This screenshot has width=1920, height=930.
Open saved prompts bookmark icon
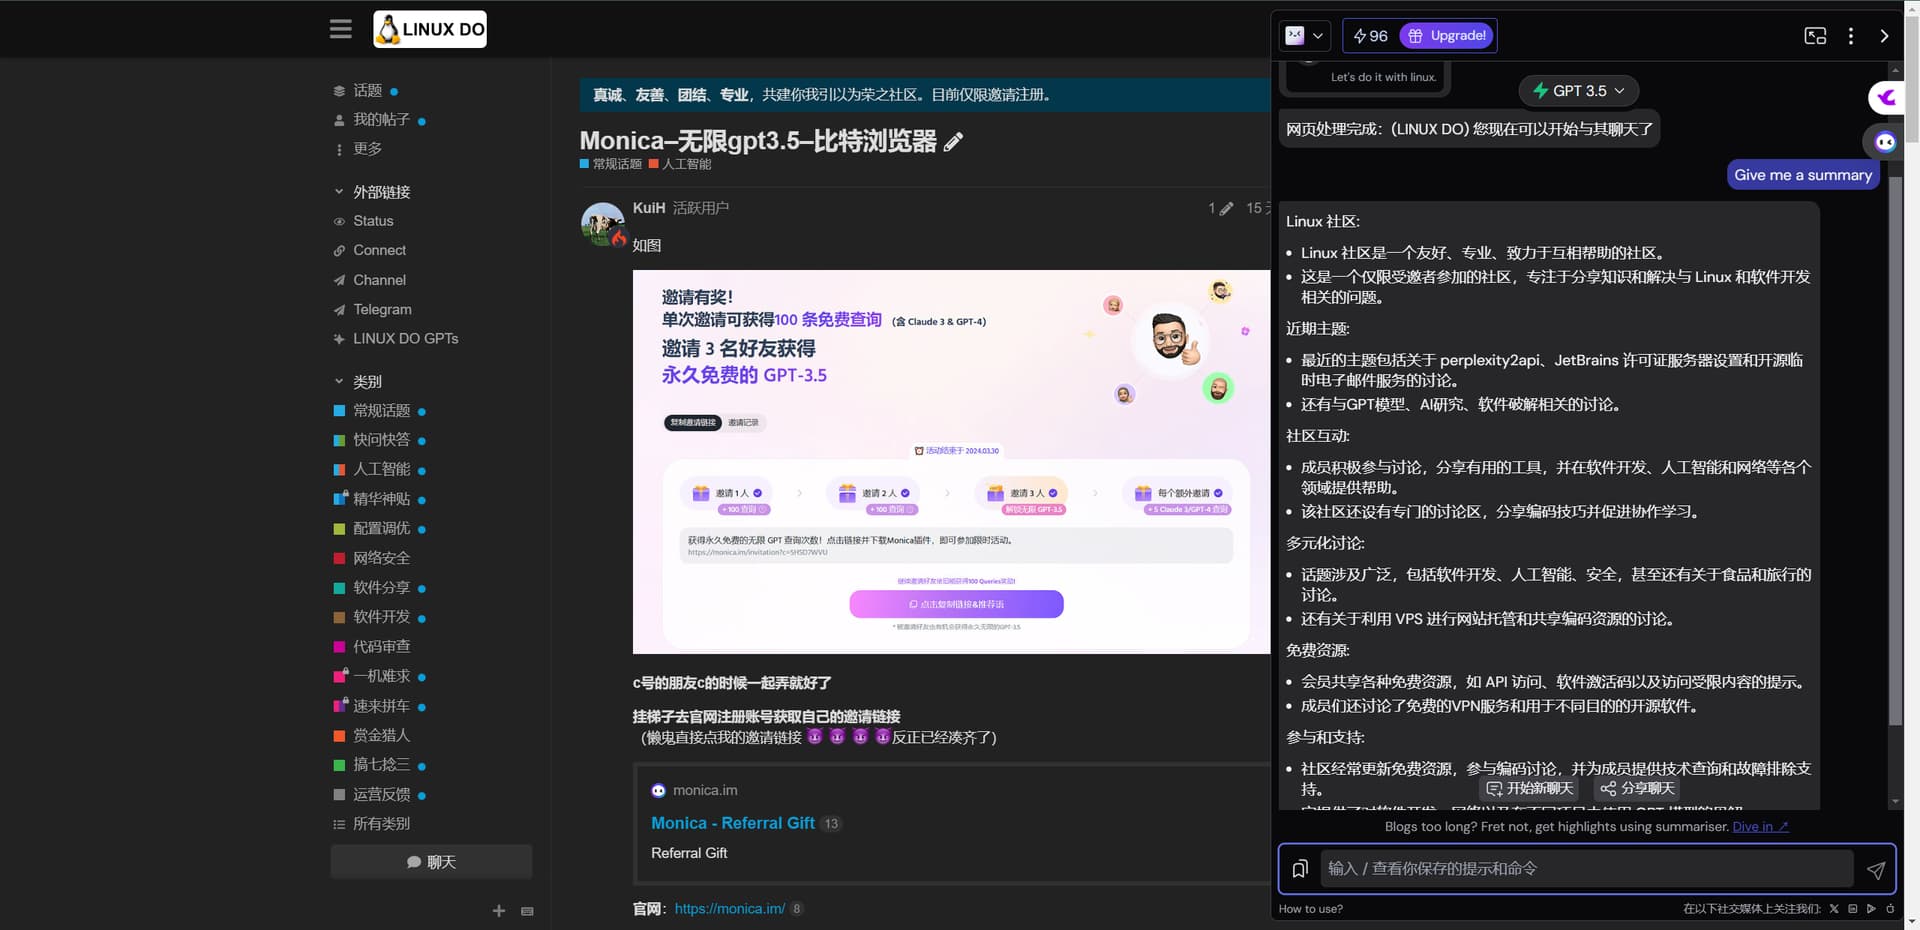point(1300,869)
